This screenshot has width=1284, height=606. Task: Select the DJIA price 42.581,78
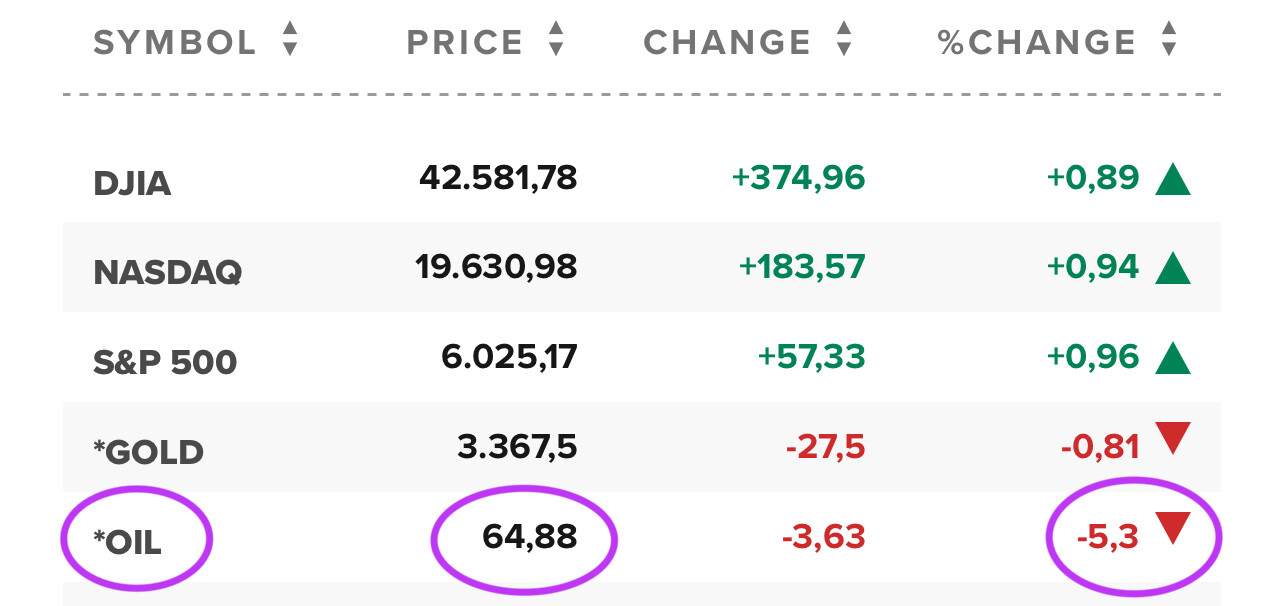498,178
